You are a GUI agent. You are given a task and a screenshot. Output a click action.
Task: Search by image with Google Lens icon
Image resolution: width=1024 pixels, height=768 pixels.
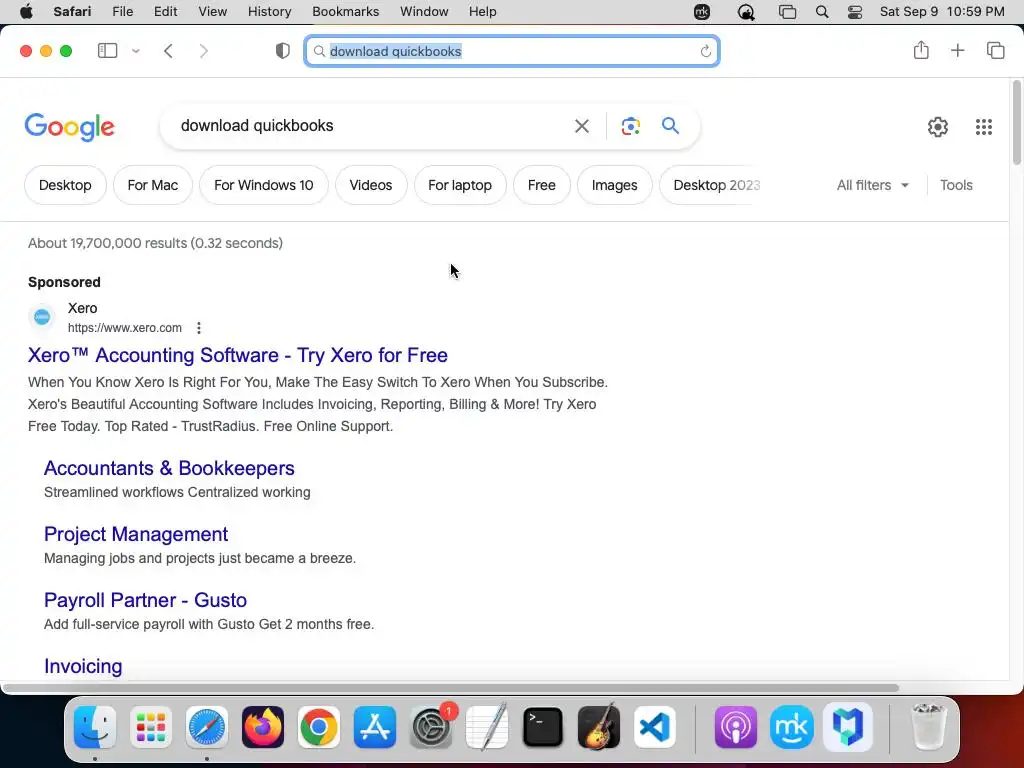[630, 126]
